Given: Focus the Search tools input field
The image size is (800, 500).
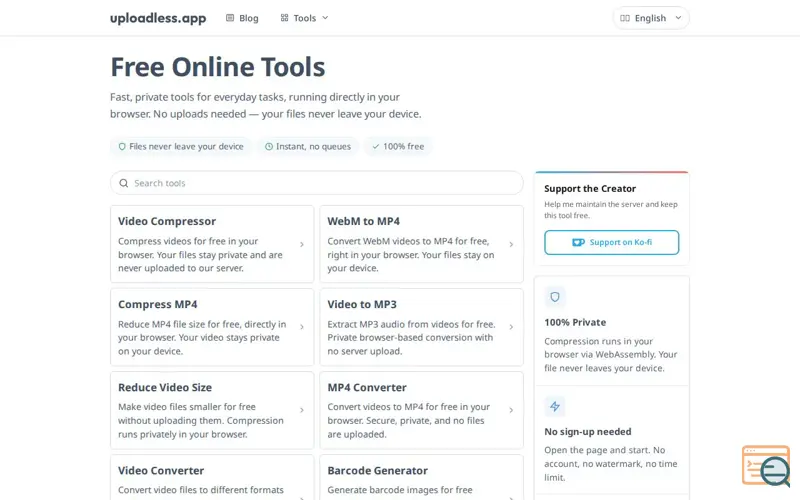Looking at the screenshot, I should (317, 183).
